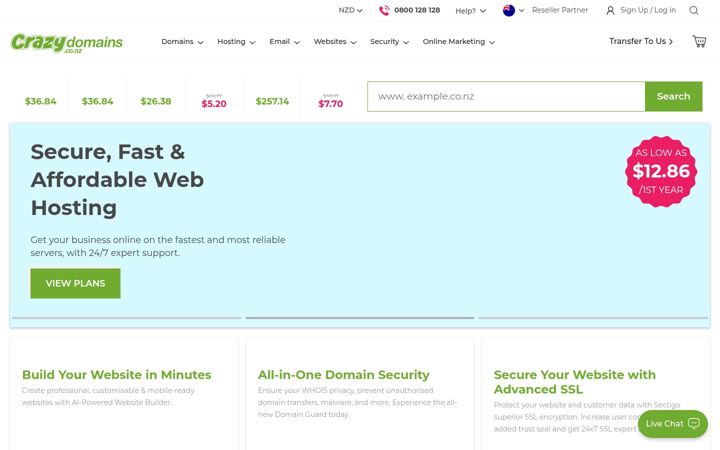Viewport: 720px width, 450px height.
Task: Select the middle carousel slide indicator bar
Action: tap(360, 317)
